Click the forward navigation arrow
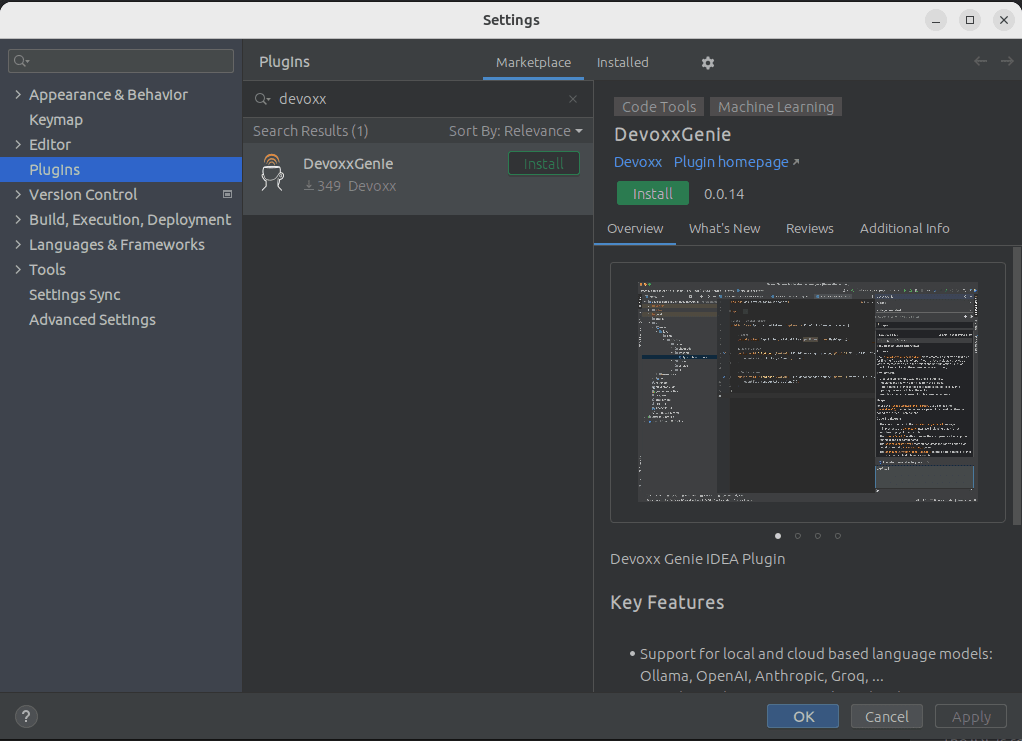 1008,61
